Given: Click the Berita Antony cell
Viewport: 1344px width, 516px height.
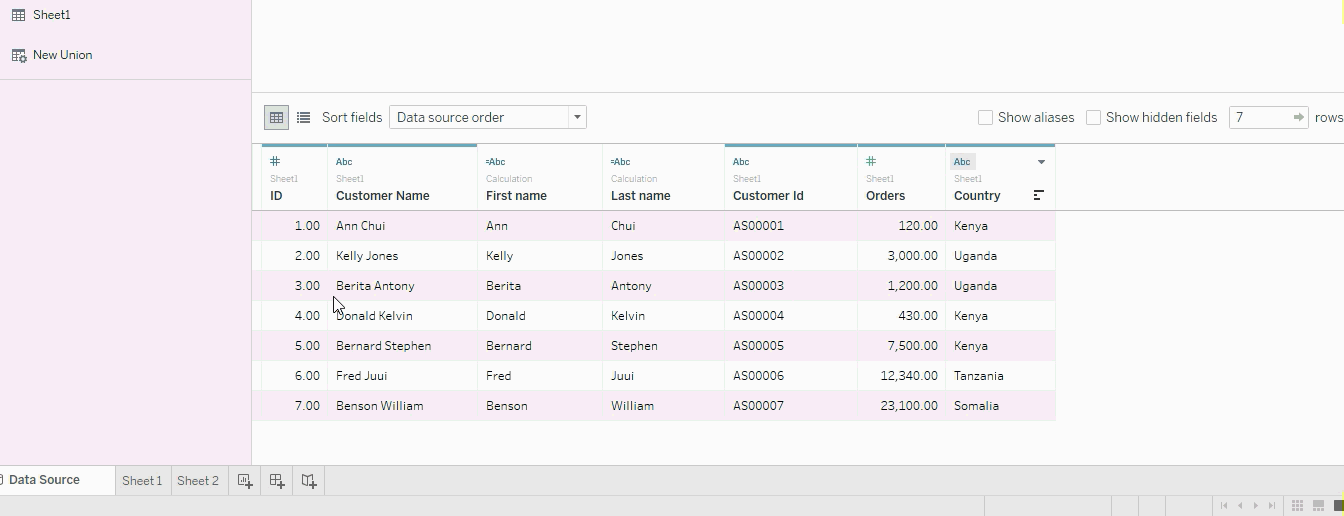Looking at the screenshot, I should click(402, 286).
